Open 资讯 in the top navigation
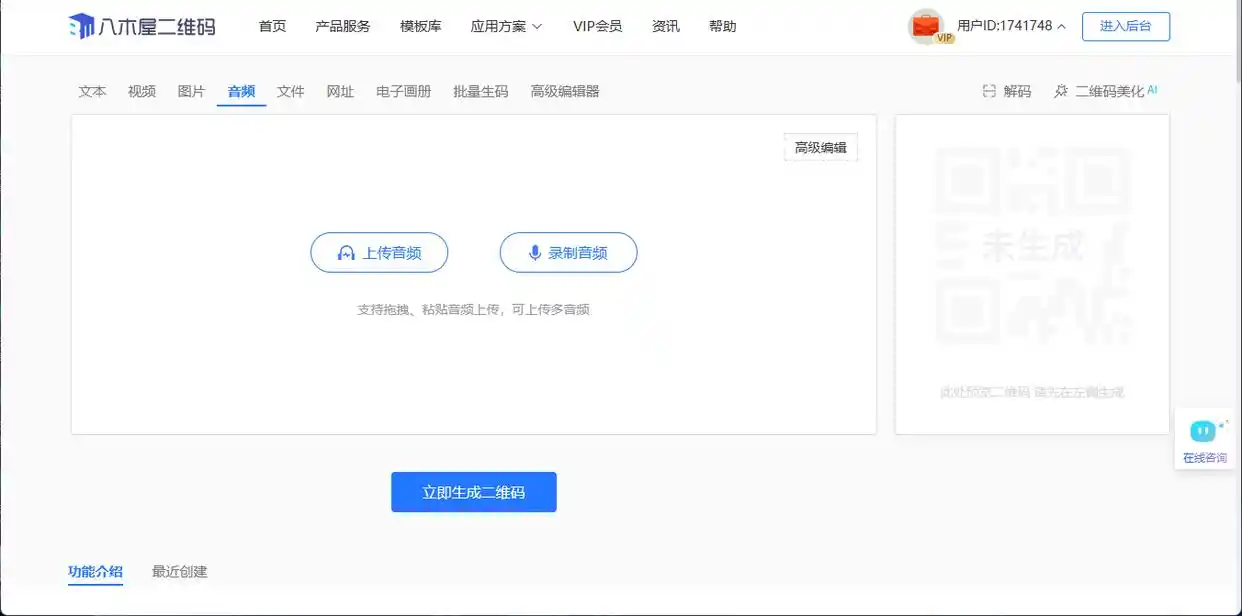The image size is (1242, 616). tap(666, 26)
